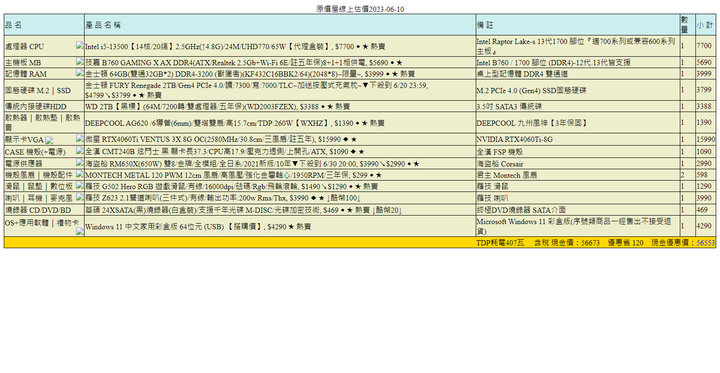This screenshot has width=720, height=373.
Task: Click the subtotal 7700 in the CPU row
Action: (705, 46)
